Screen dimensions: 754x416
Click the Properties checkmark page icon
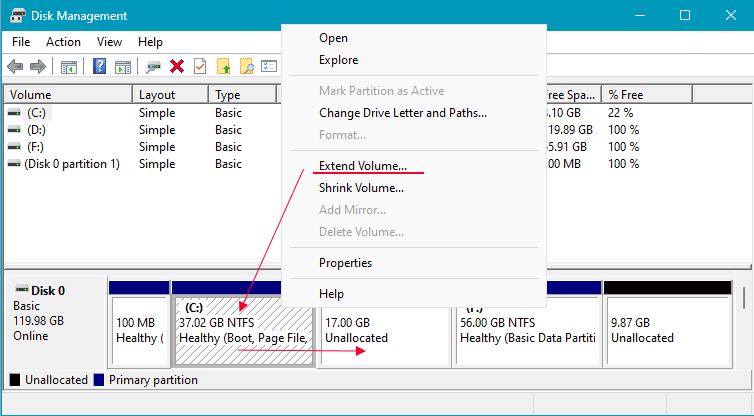pyautogui.click(x=200, y=66)
